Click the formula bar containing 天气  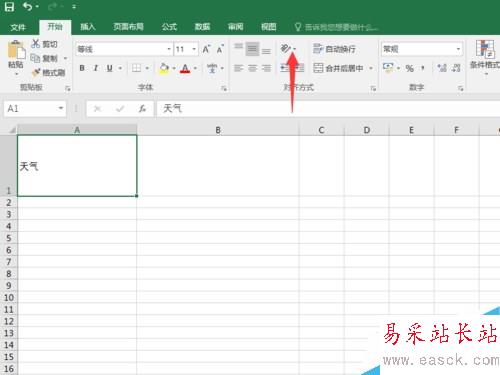point(328,108)
